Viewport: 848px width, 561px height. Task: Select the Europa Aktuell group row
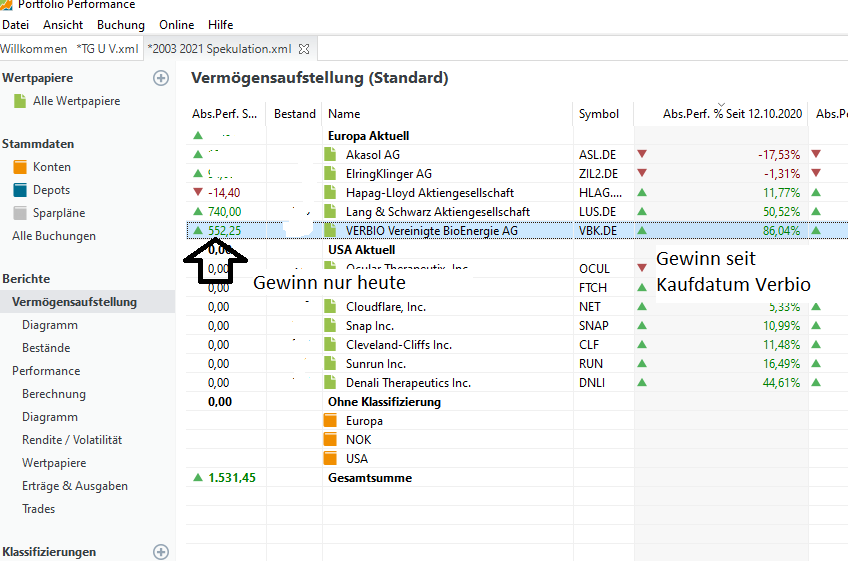[368, 136]
